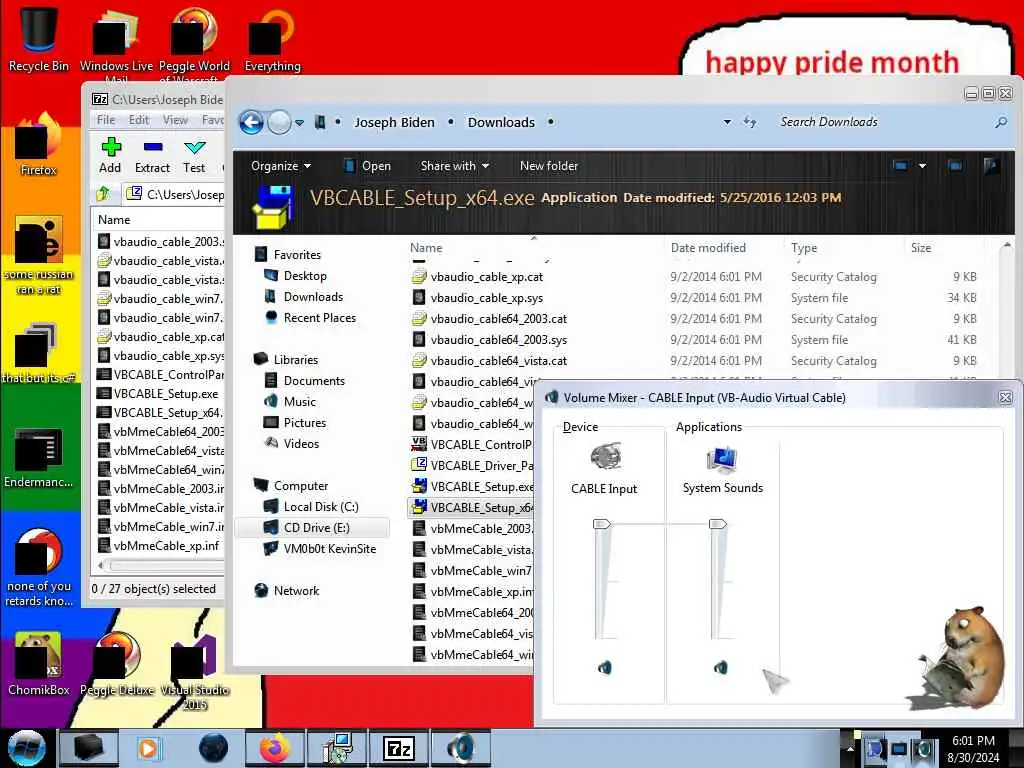Open the address bar history dropdown
The width and height of the screenshot is (1024, 768).
[727, 122]
